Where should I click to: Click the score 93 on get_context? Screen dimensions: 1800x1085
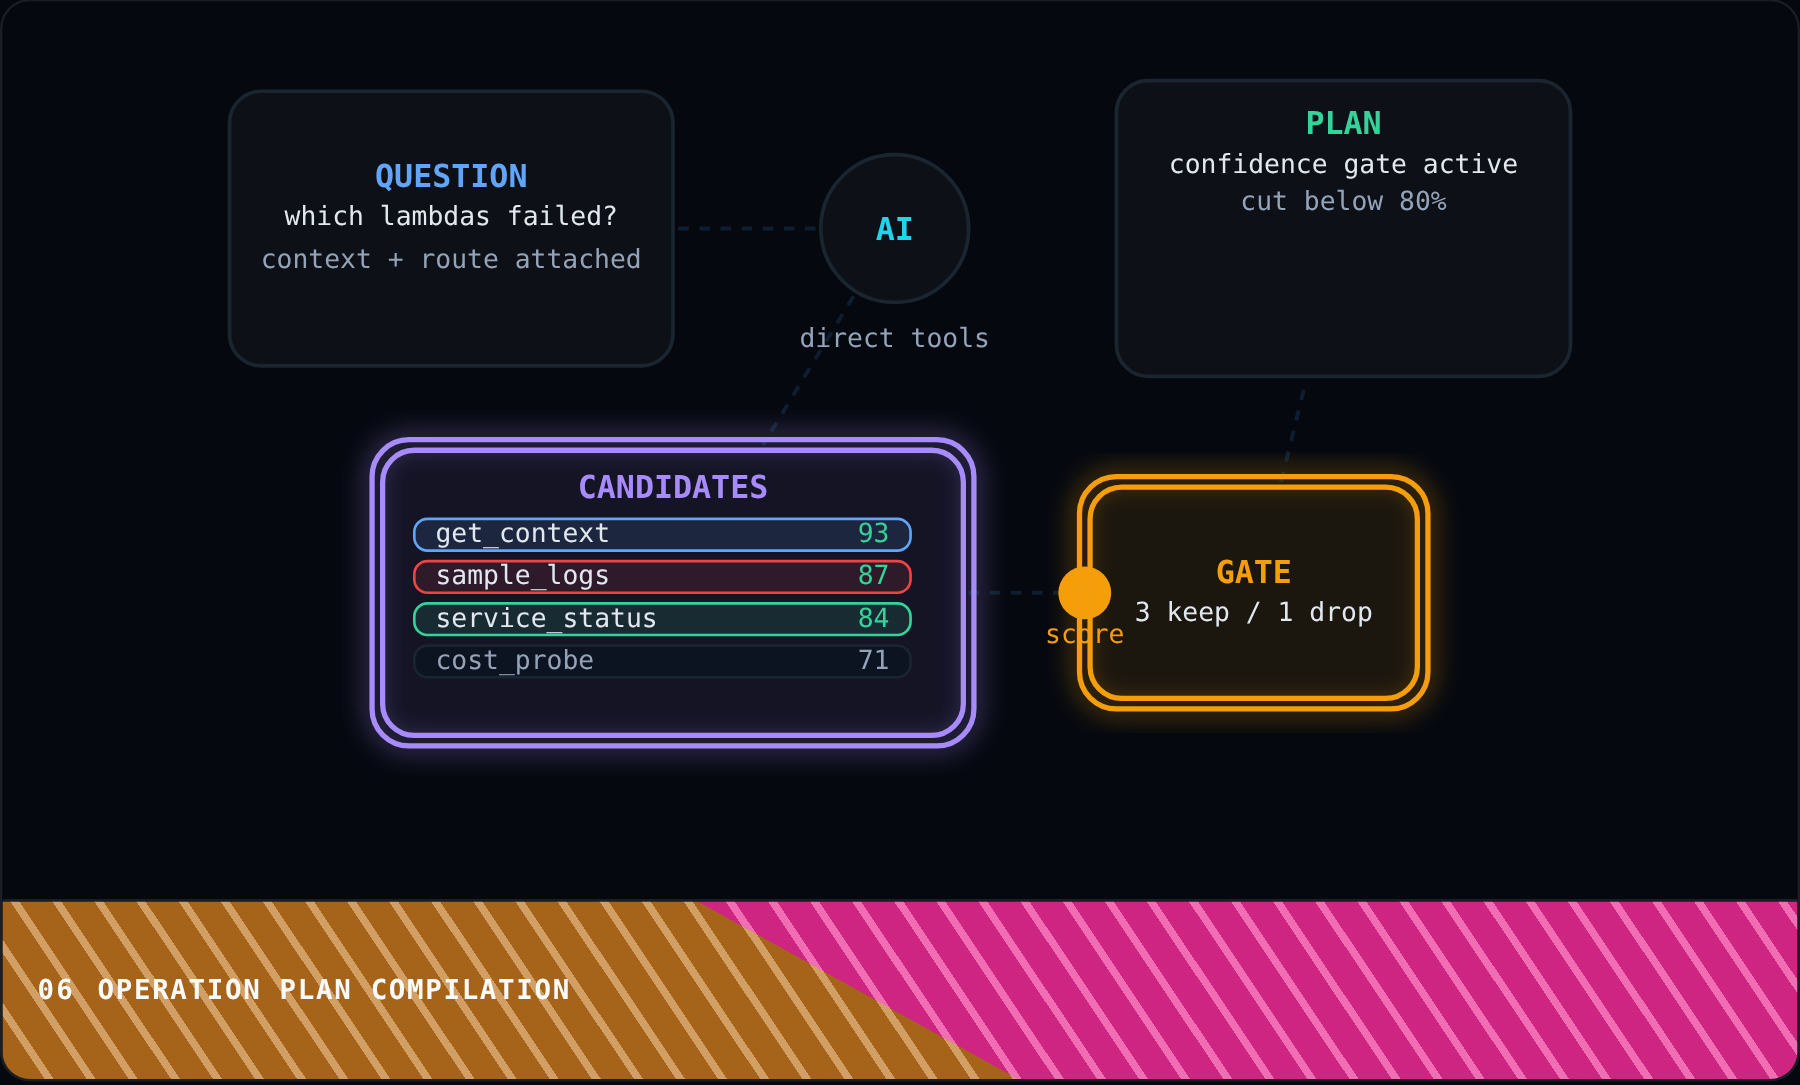coord(873,533)
